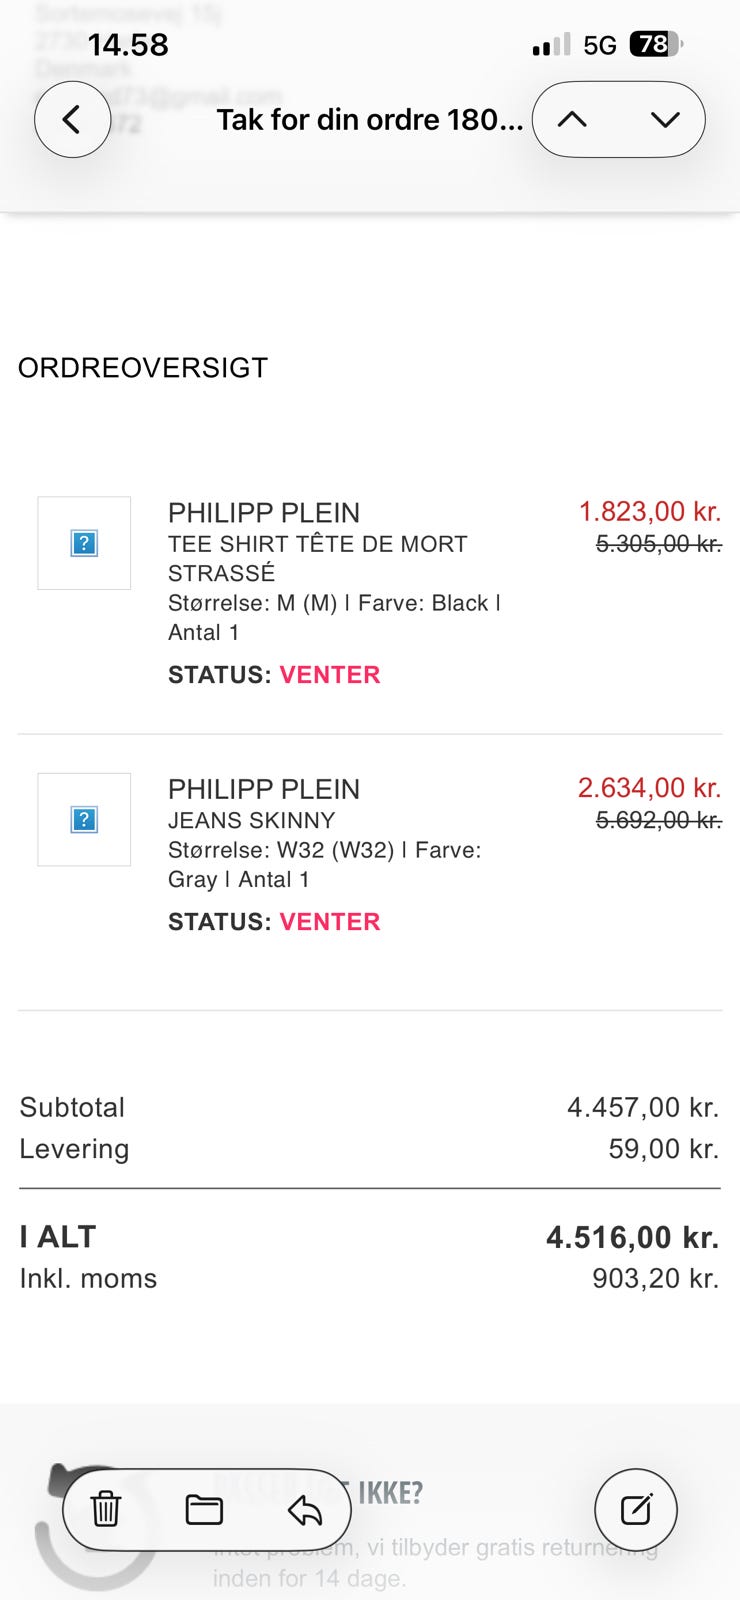The image size is (740, 1600).
Task: Tap the back arrow button
Action: [x=72, y=120]
